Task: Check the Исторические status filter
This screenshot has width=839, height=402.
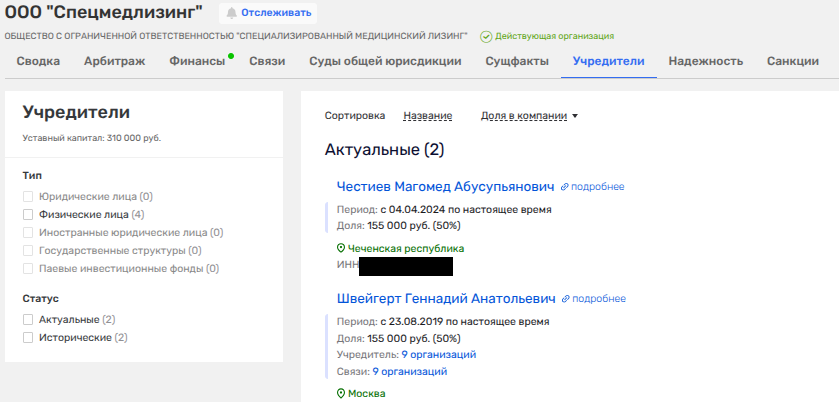Action: click(29, 338)
